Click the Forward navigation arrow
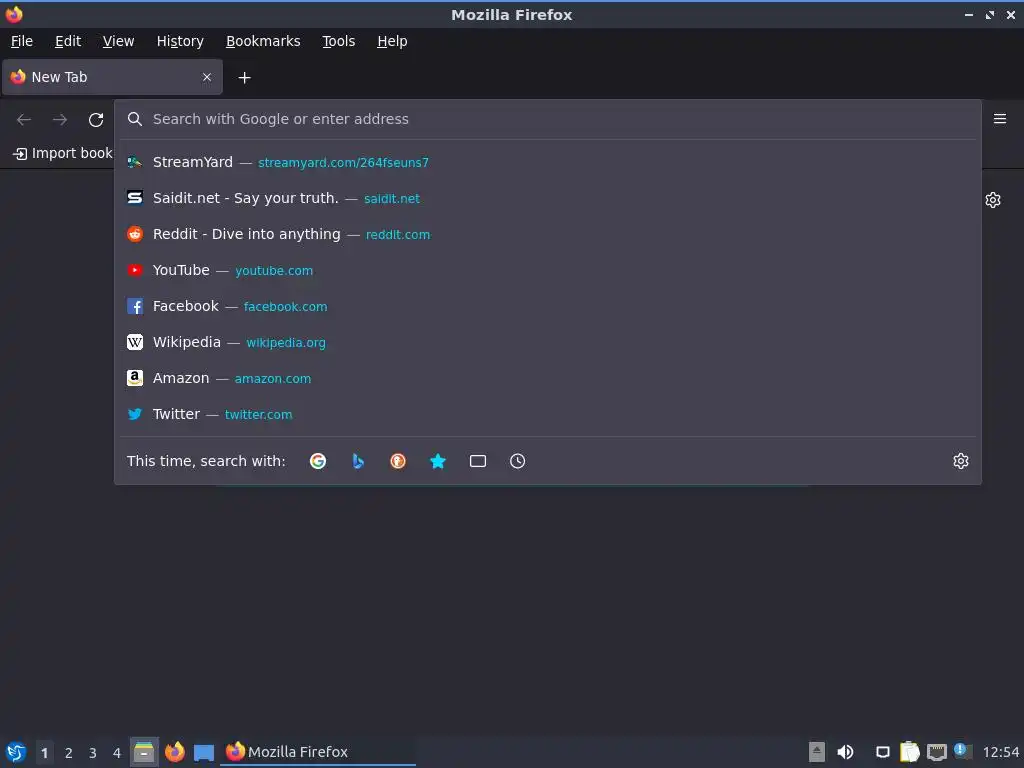This screenshot has height=768, width=1024. click(60, 120)
